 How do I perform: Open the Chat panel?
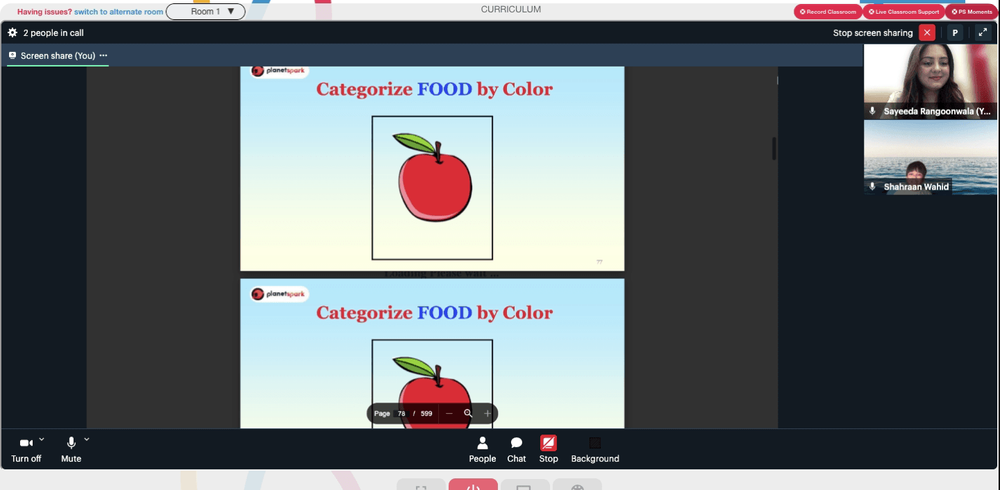pos(517,450)
